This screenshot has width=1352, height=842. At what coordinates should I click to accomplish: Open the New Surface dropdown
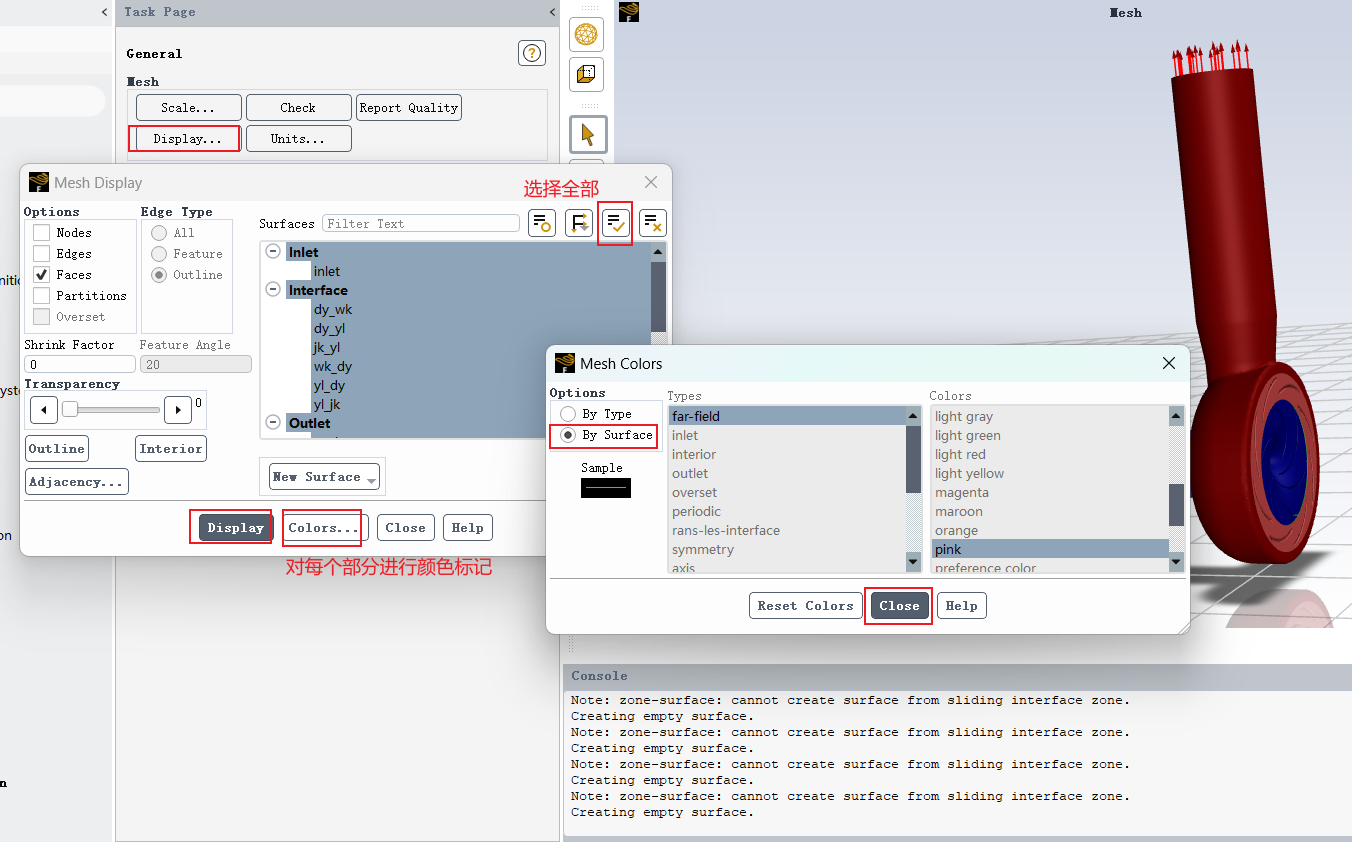pos(325,477)
